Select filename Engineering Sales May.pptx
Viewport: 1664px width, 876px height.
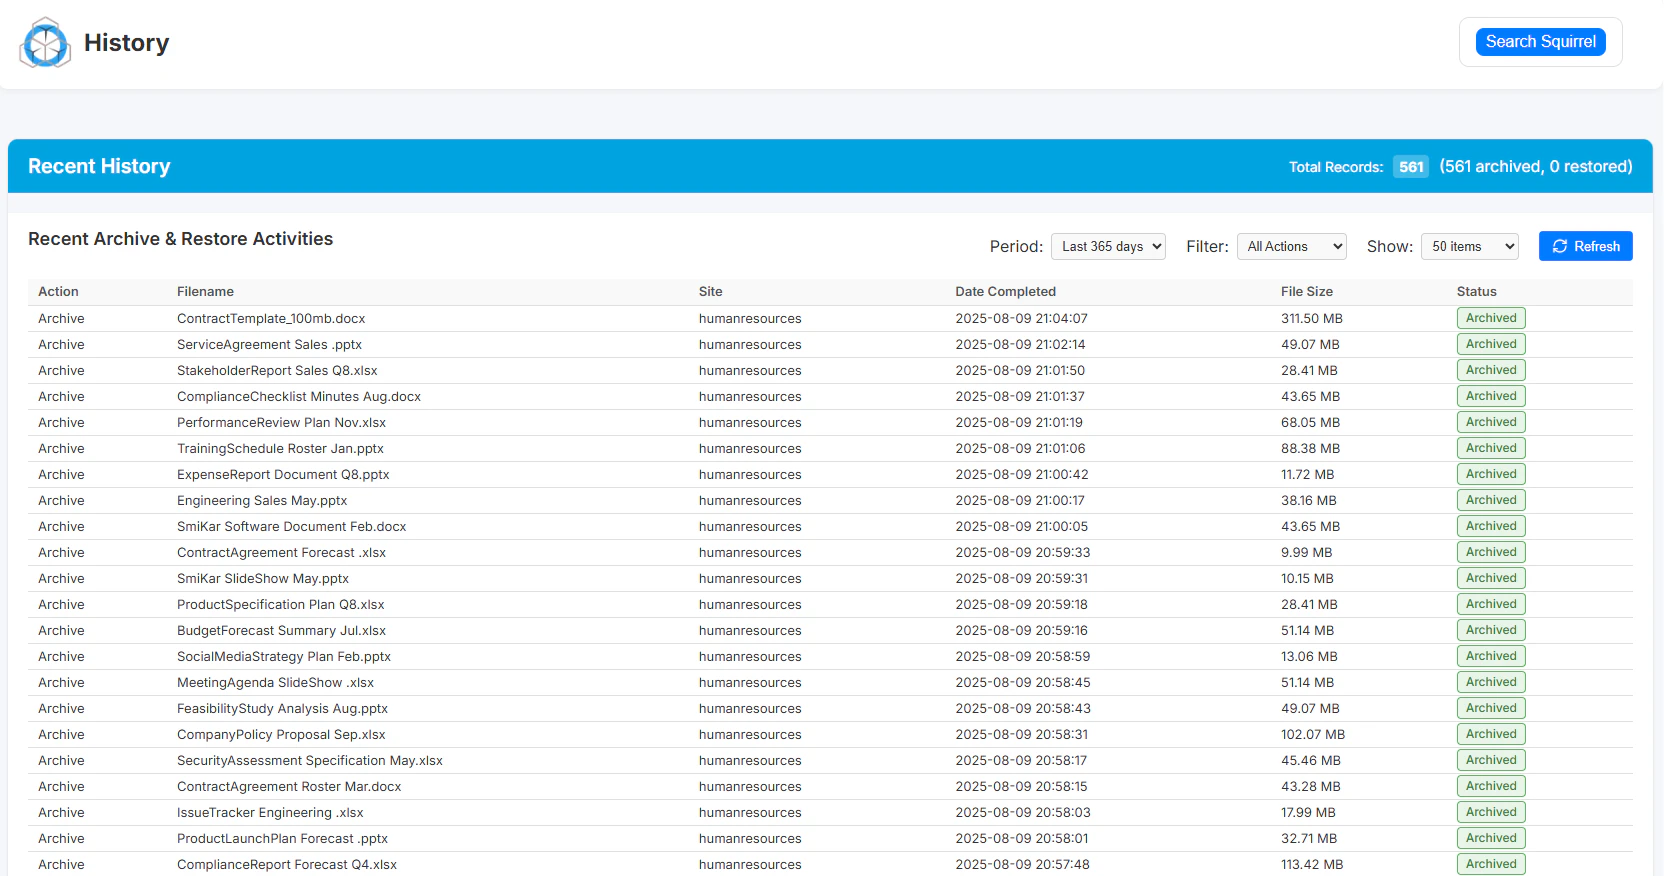click(262, 501)
